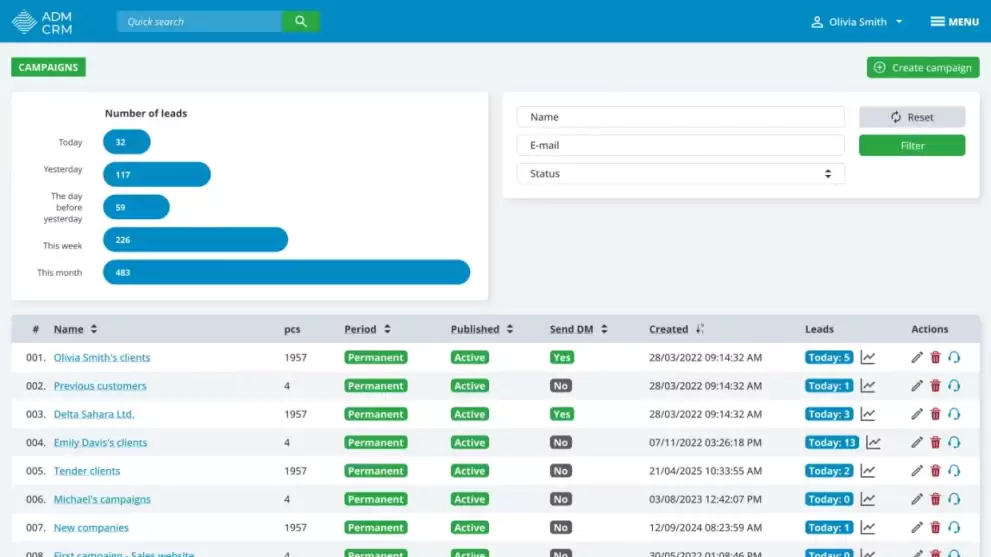The height and width of the screenshot is (557, 991).
Task: Open the Status filter dropdown
Action: [x=680, y=173]
